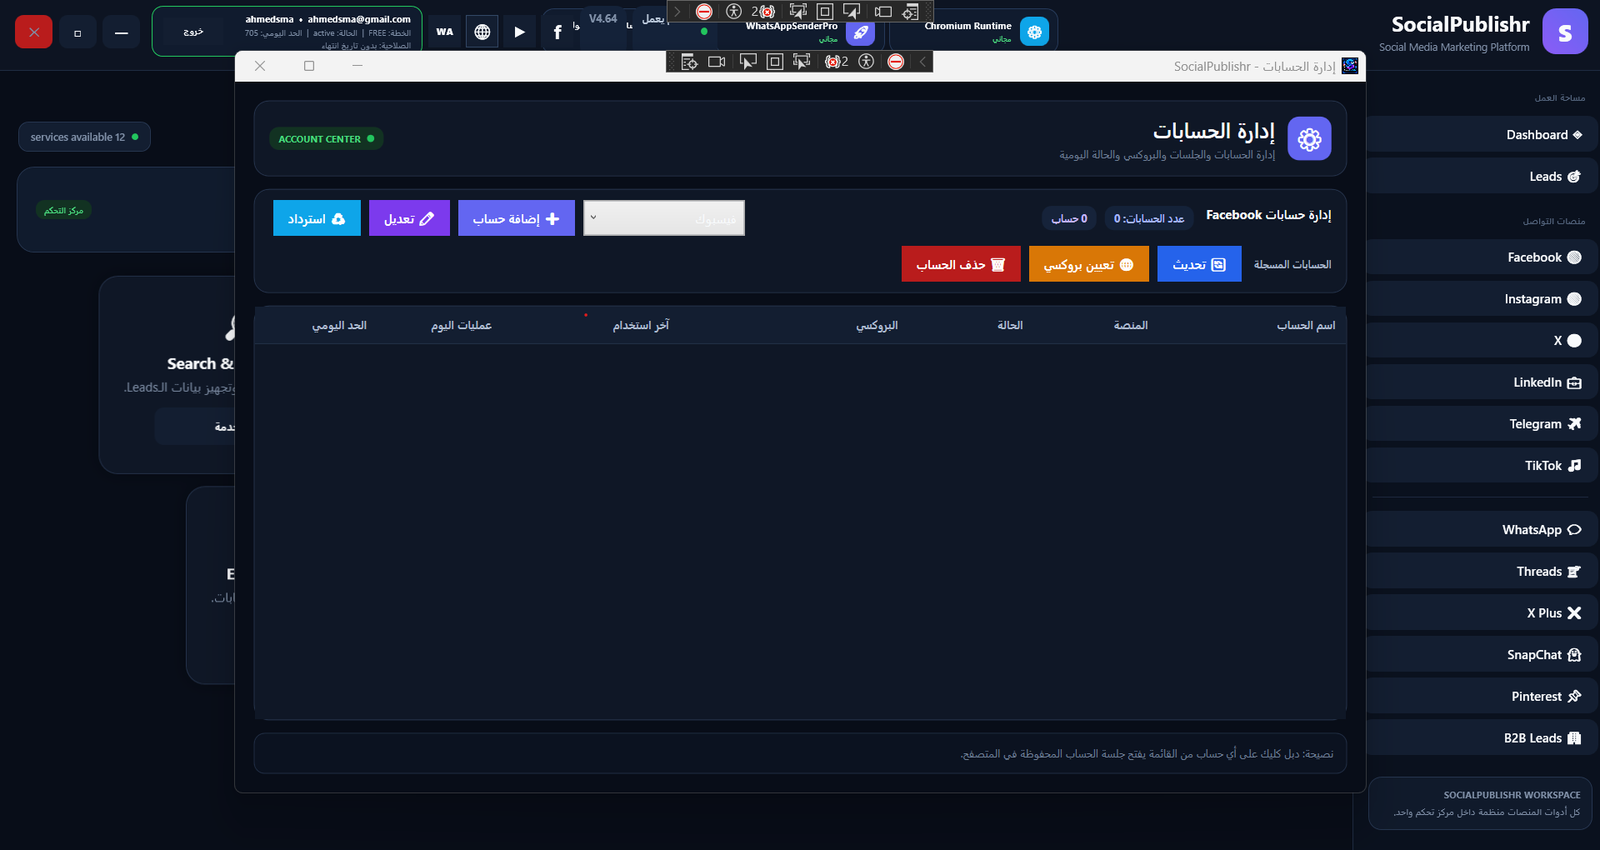Click the globe icon in top bar
Image resolution: width=1600 pixels, height=850 pixels.
click(x=482, y=32)
